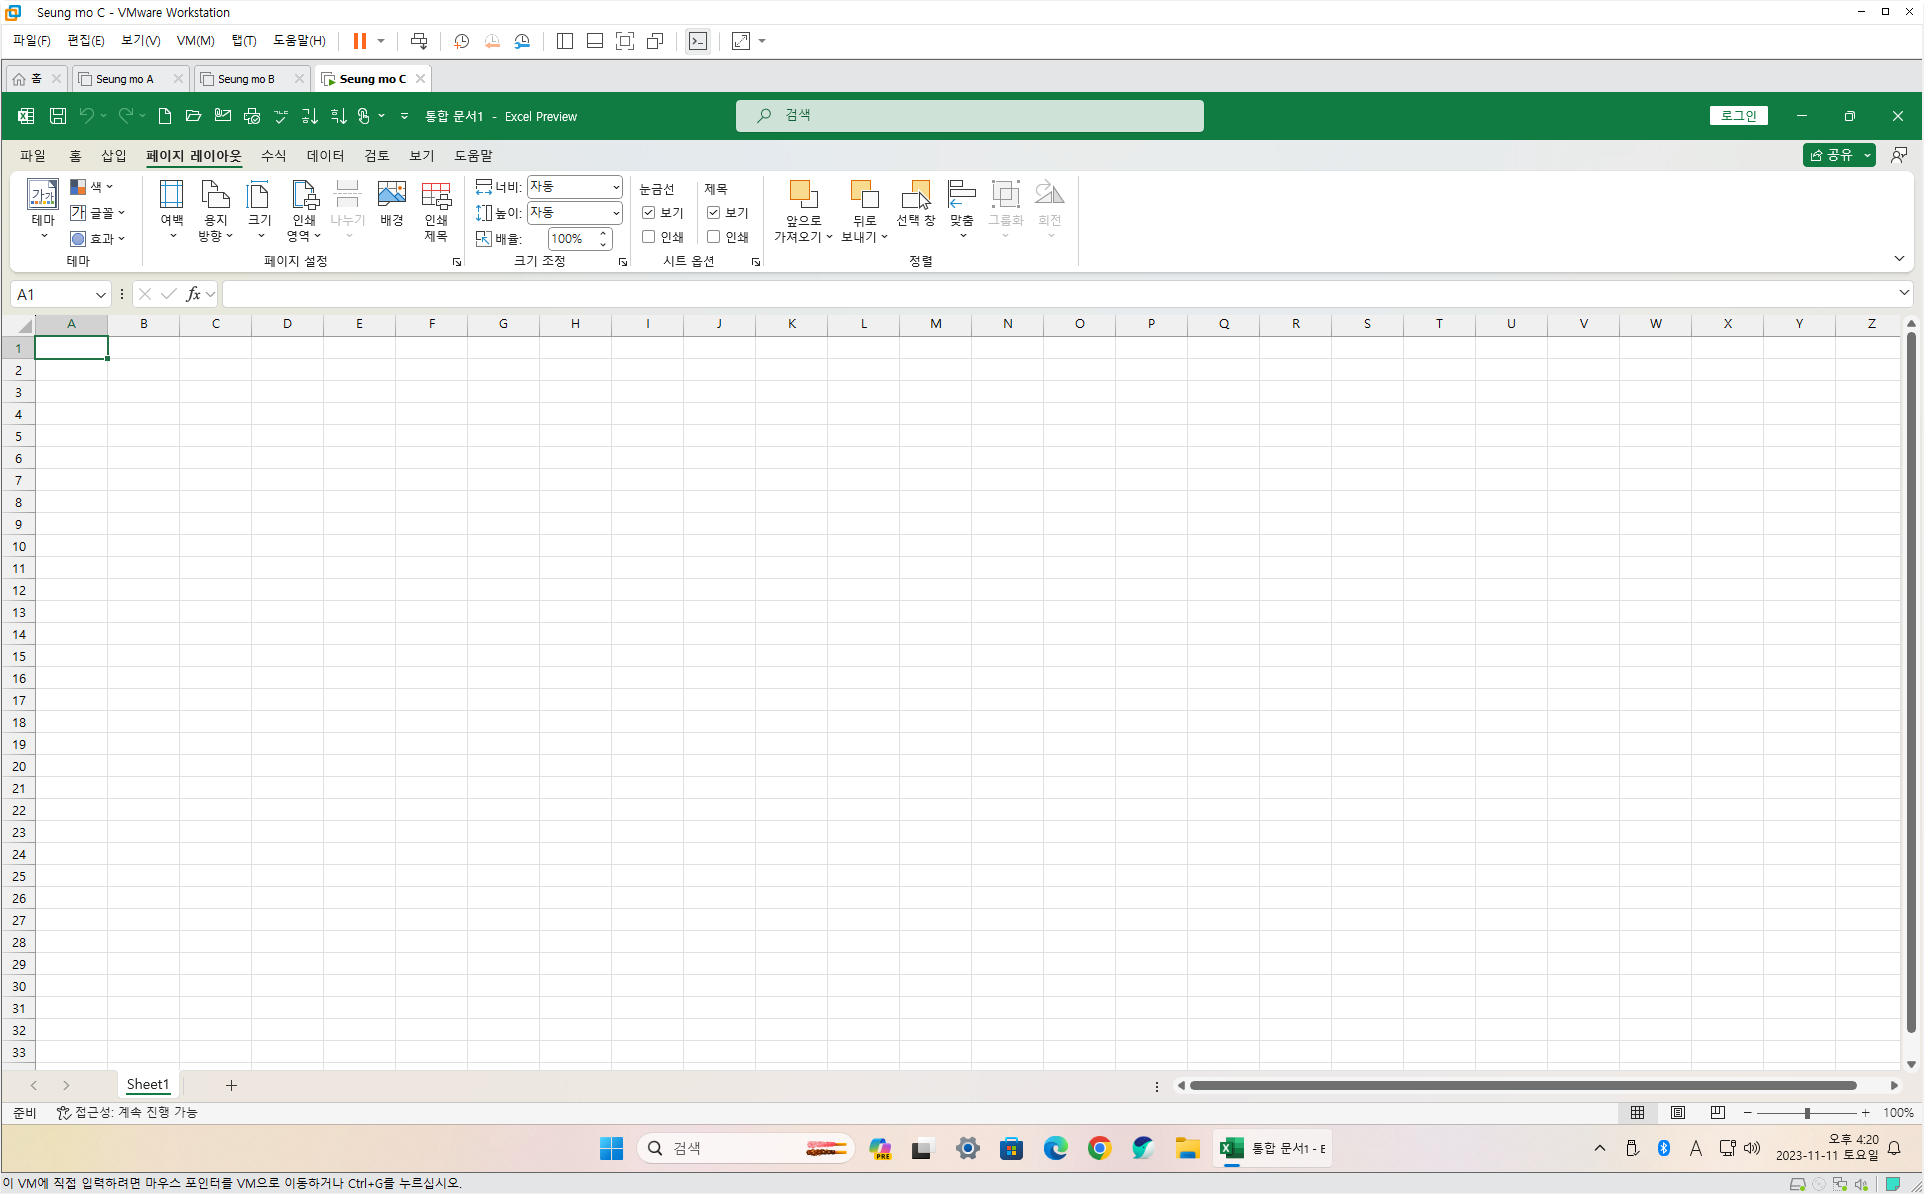Open the Name Box dropdown arrow
This screenshot has height=1194, width=1924.
tap(100, 294)
